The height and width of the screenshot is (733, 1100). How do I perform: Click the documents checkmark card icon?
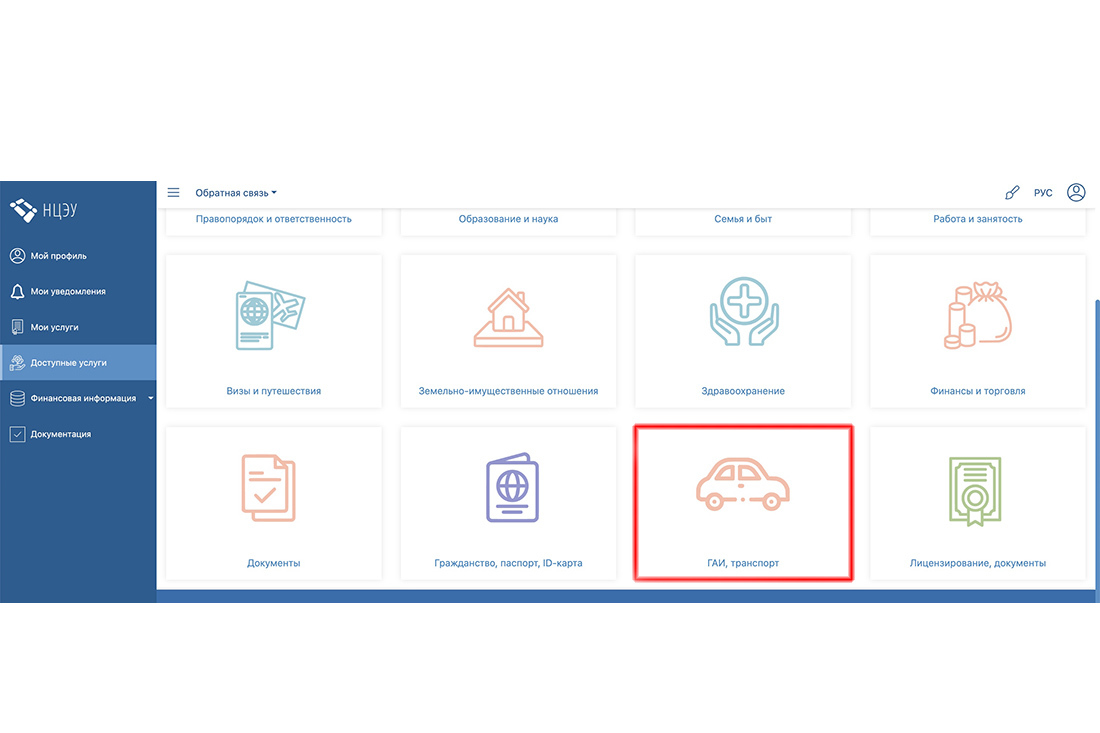point(269,488)
